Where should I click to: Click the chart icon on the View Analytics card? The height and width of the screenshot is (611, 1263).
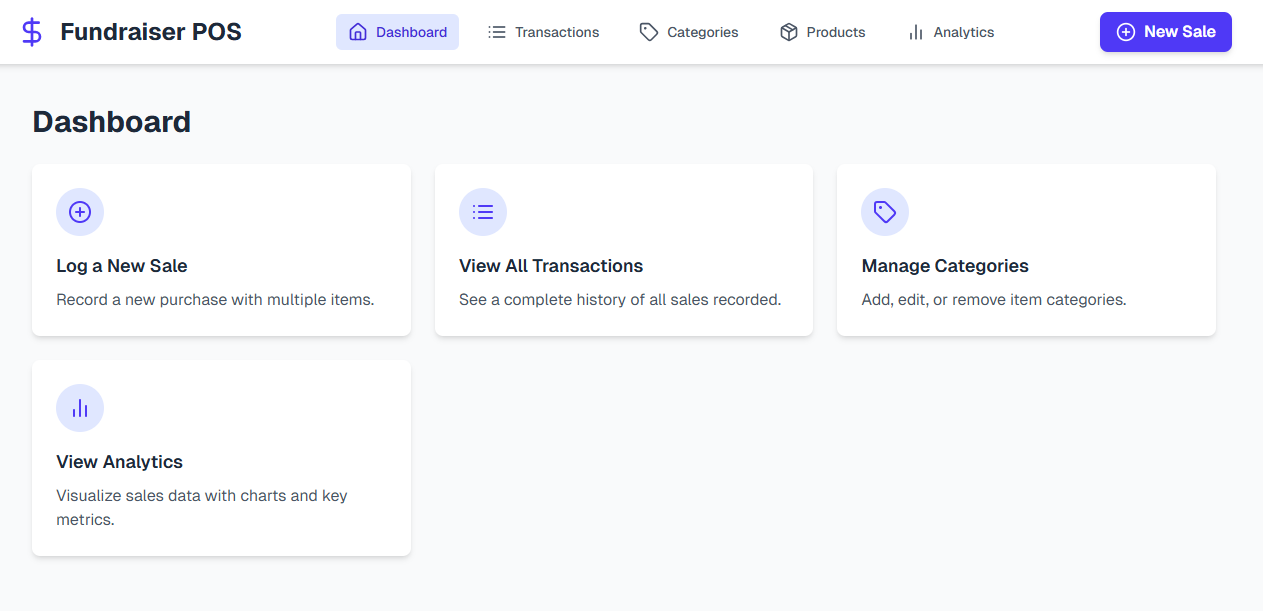coord(80,408)
